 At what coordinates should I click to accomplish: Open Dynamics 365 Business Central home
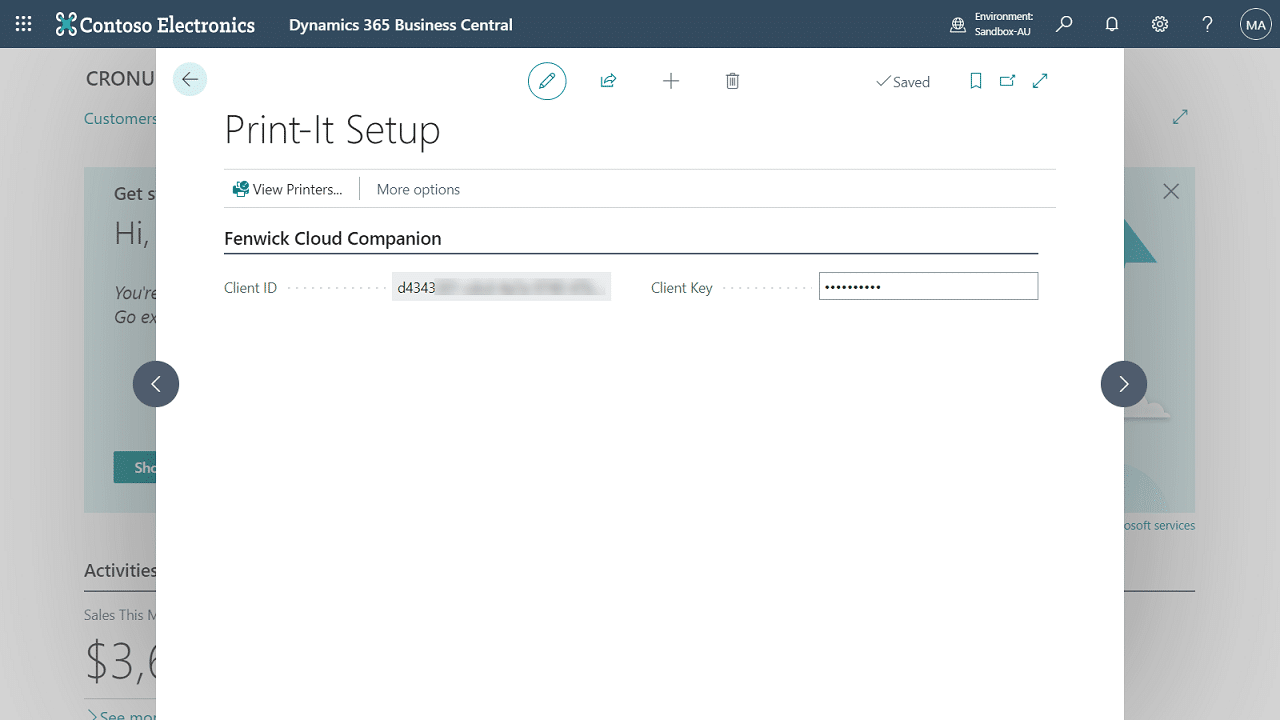click(x=400, y=24)
